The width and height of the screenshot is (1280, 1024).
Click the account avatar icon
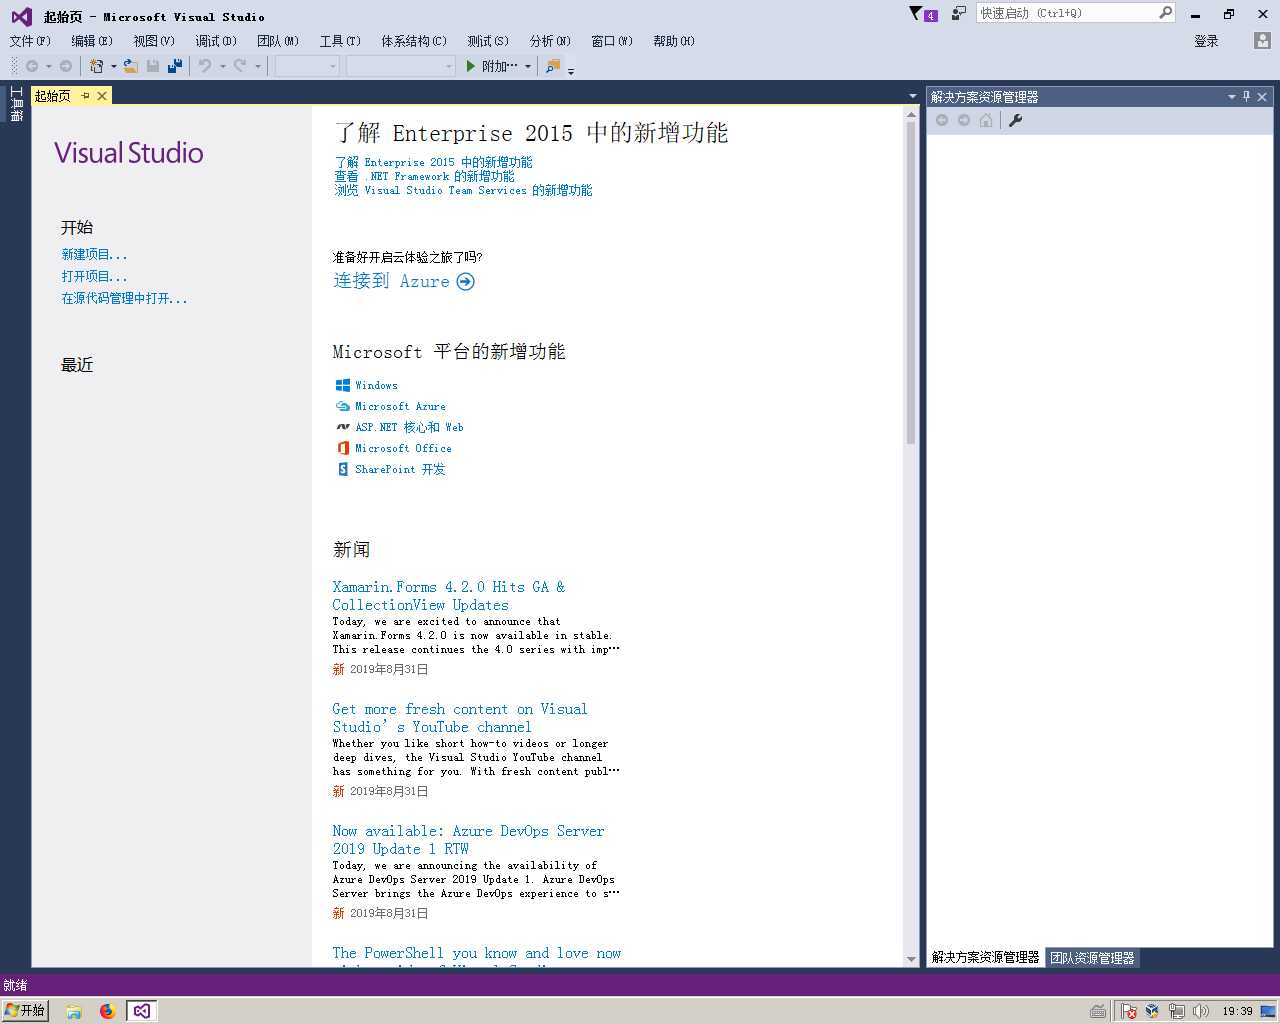1262,41
